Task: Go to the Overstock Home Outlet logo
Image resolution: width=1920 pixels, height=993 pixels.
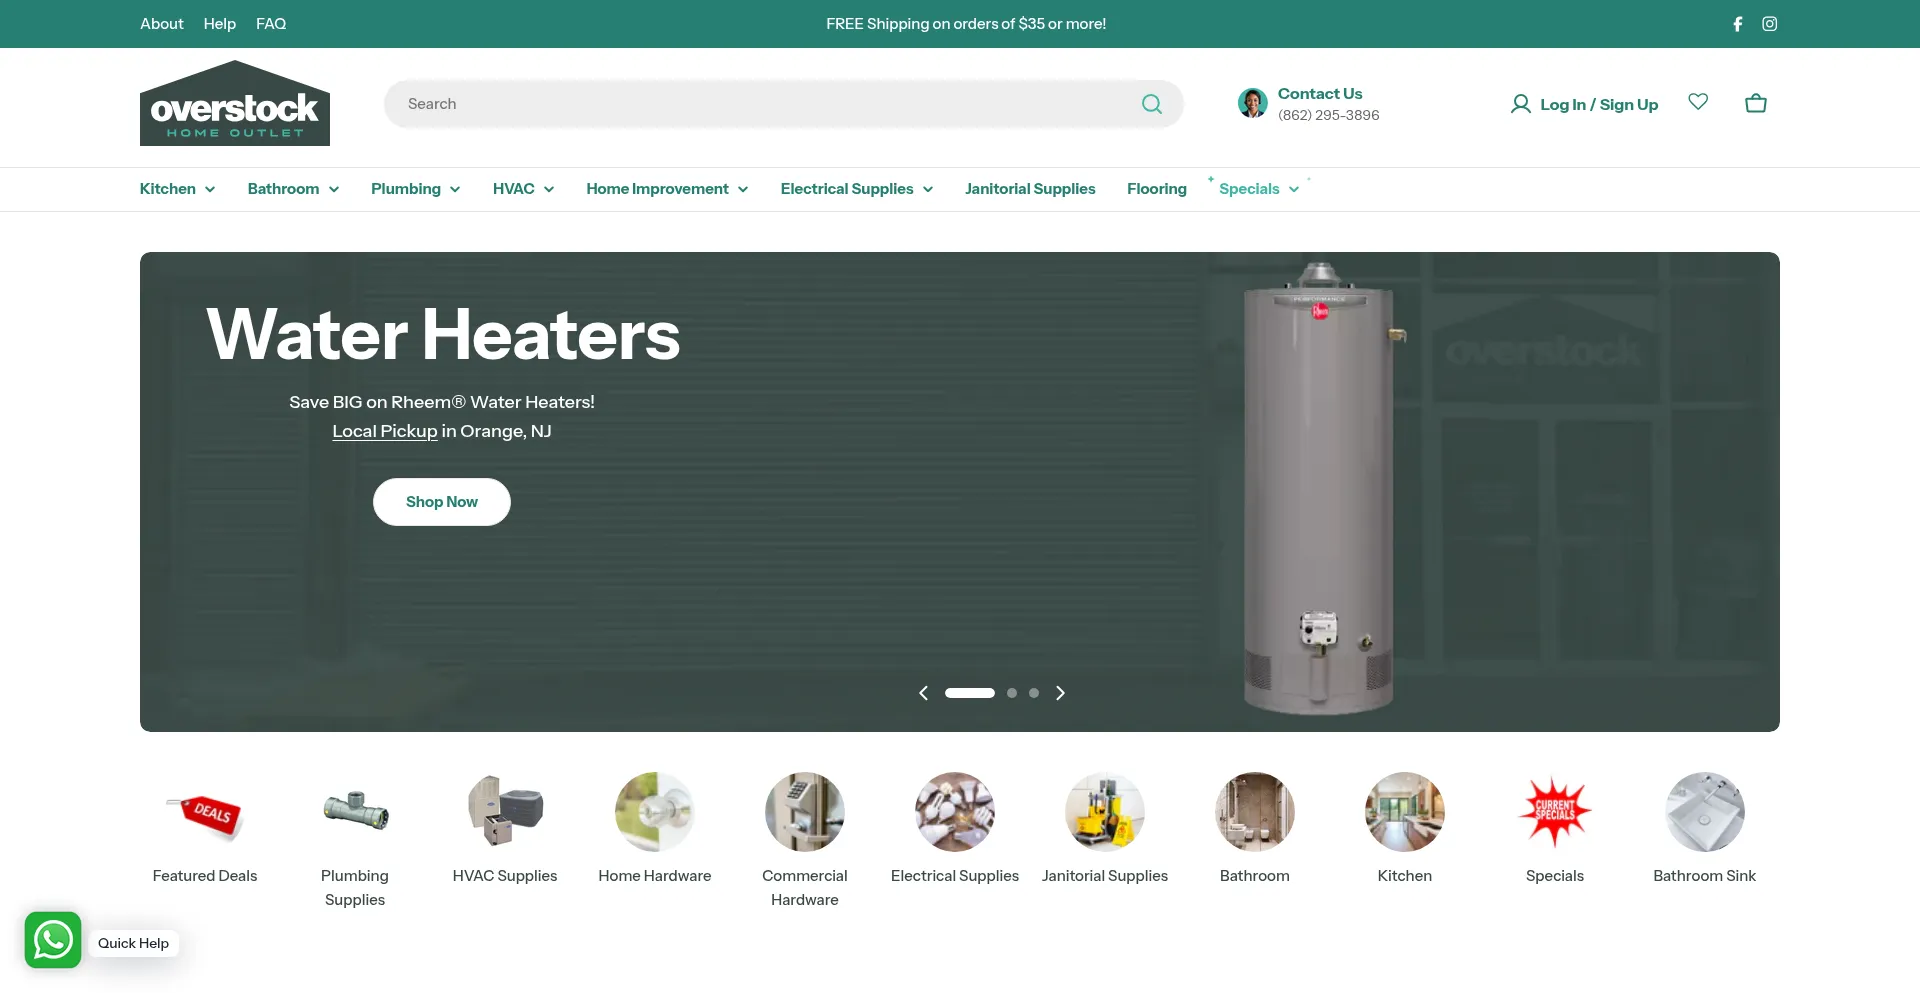Action: pos(235,103)
